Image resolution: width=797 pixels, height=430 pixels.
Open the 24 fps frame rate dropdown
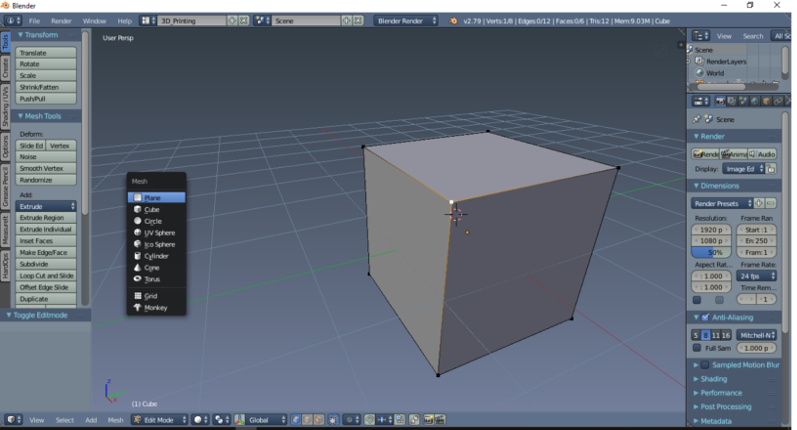pos(756,276)
